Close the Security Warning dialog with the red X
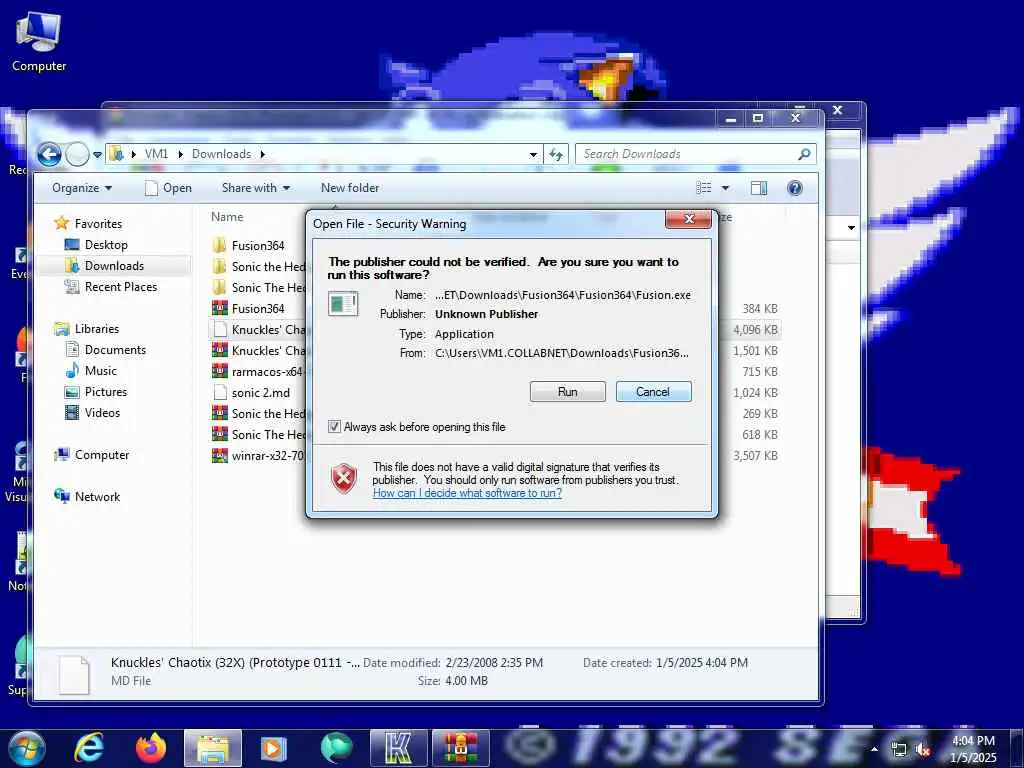The height and width of the screenshot is (768, 1024). 688,219
